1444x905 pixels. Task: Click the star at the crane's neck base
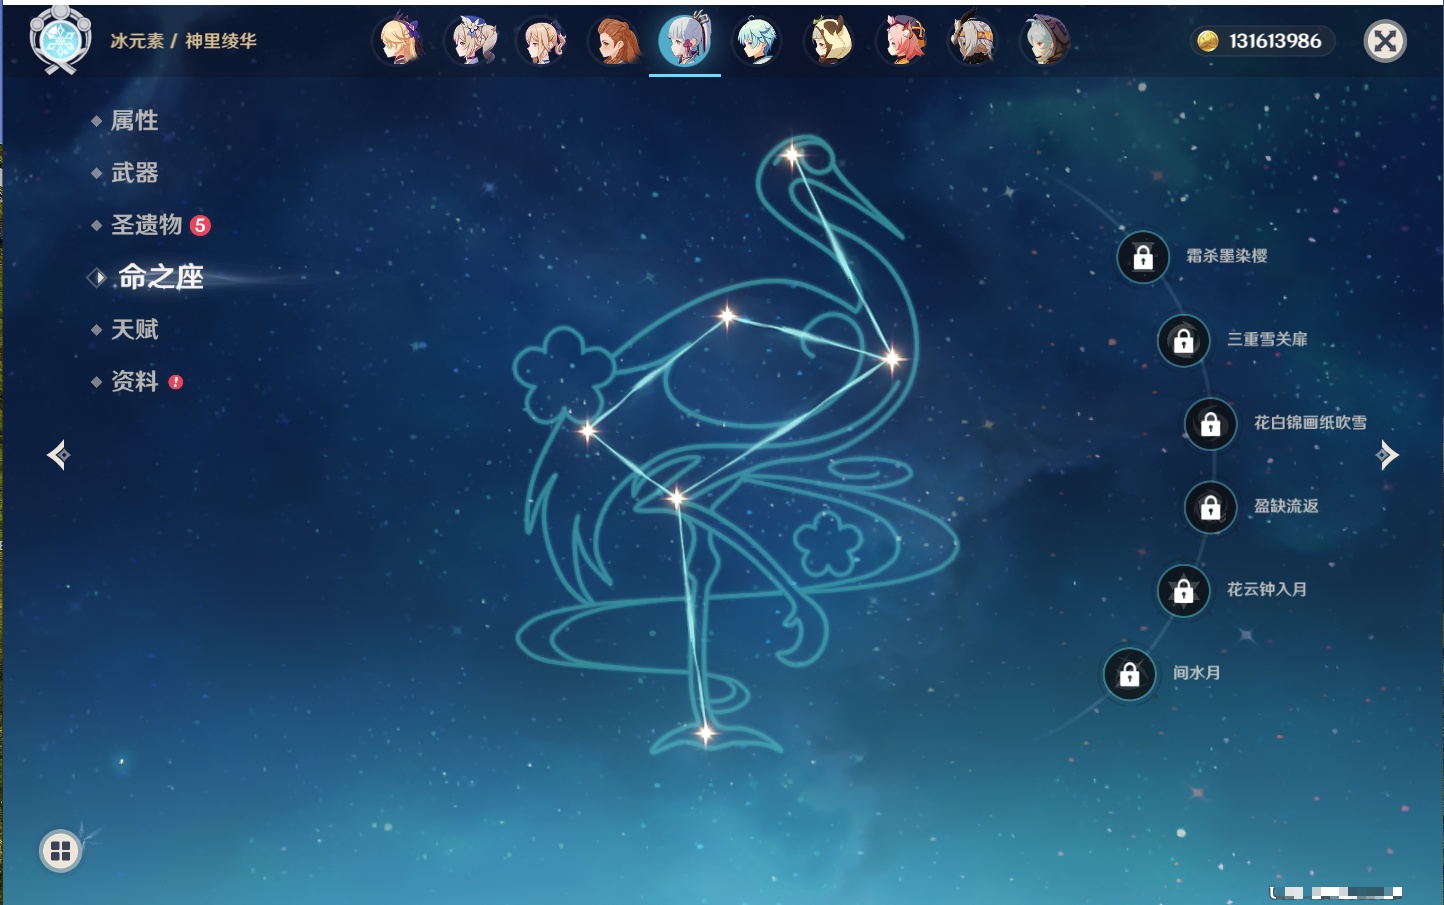pos(891,358)
